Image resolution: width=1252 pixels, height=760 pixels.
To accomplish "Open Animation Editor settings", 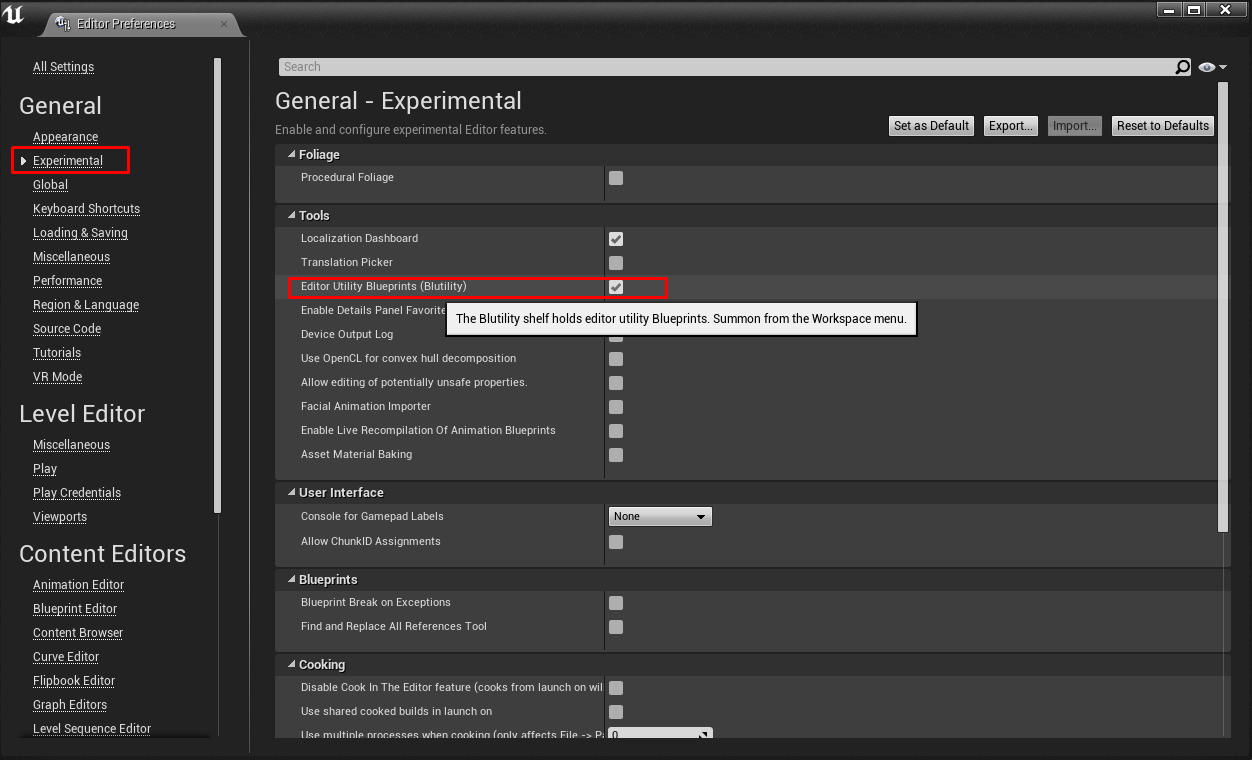I will (78, 585).
